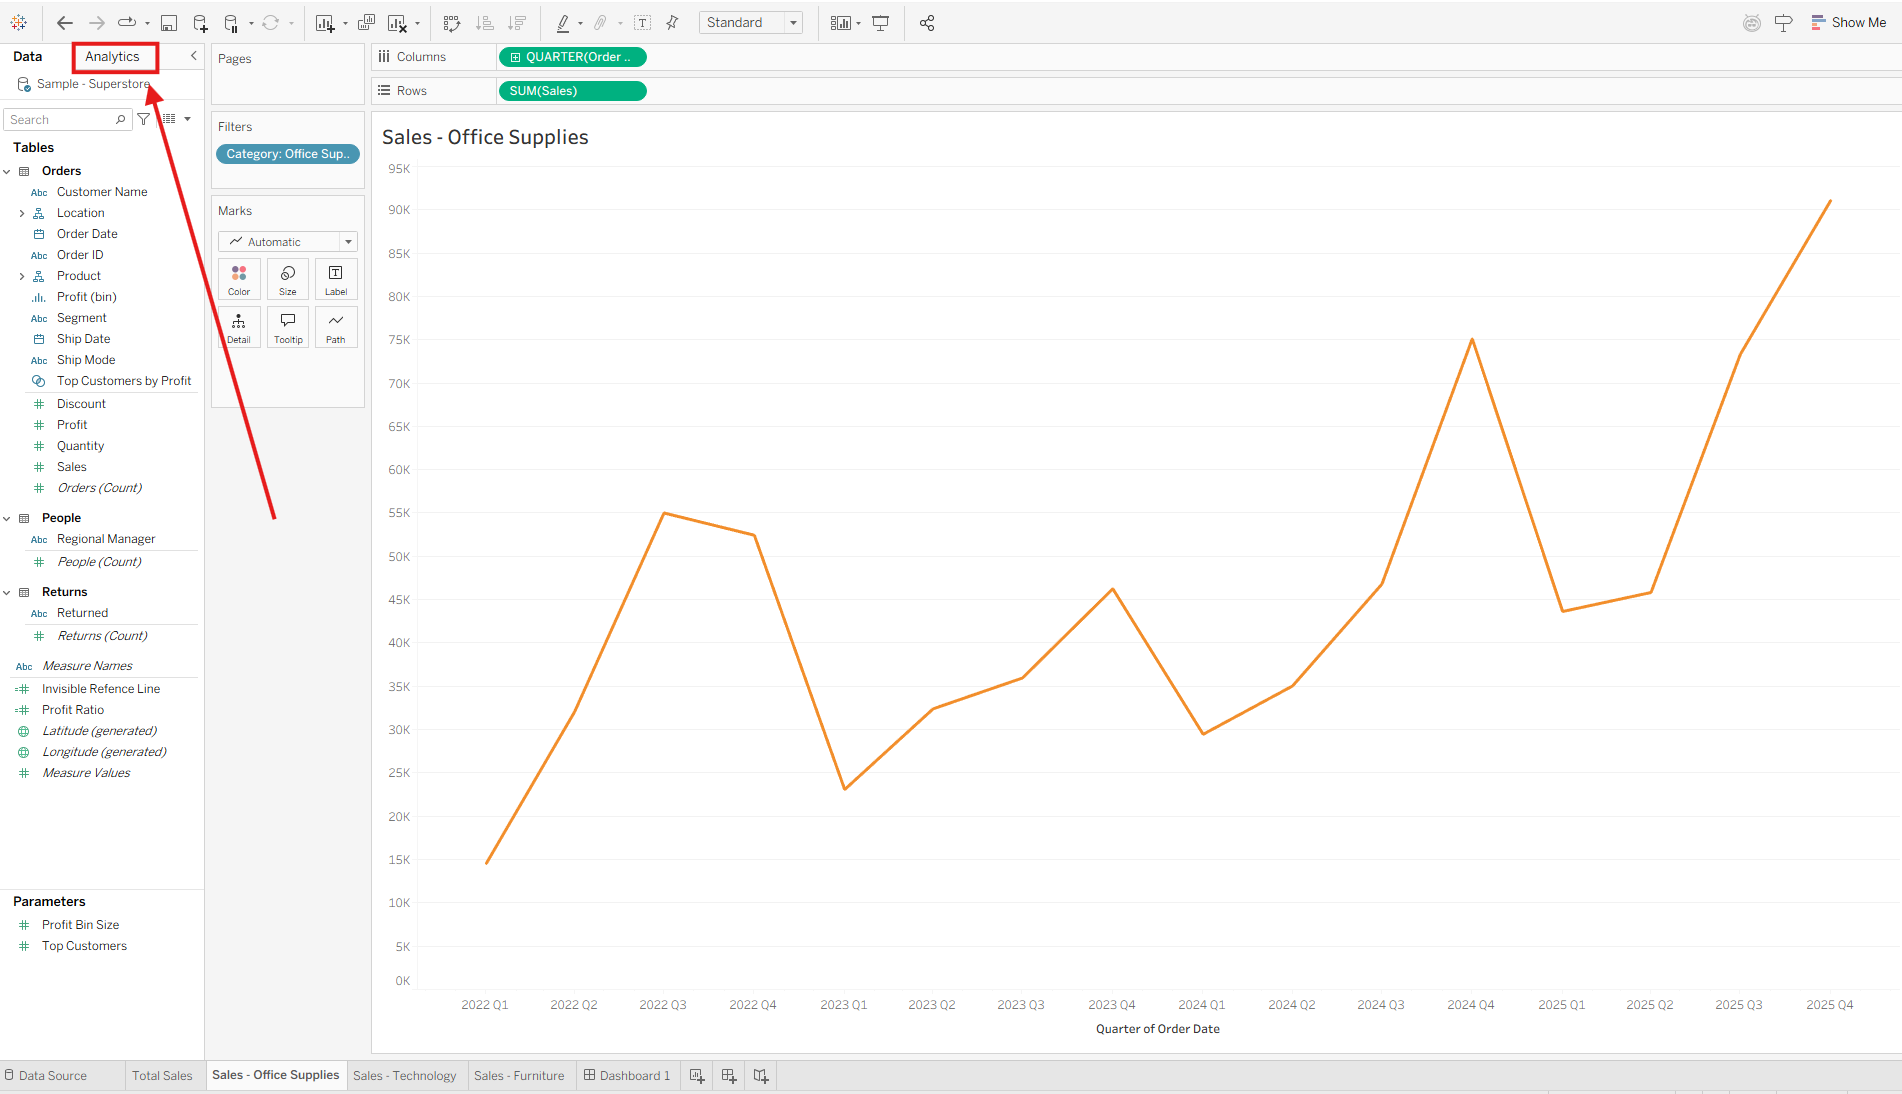Switch to the Data pane tab
The image size is (1902, 1094).
(x=28, y=57)
